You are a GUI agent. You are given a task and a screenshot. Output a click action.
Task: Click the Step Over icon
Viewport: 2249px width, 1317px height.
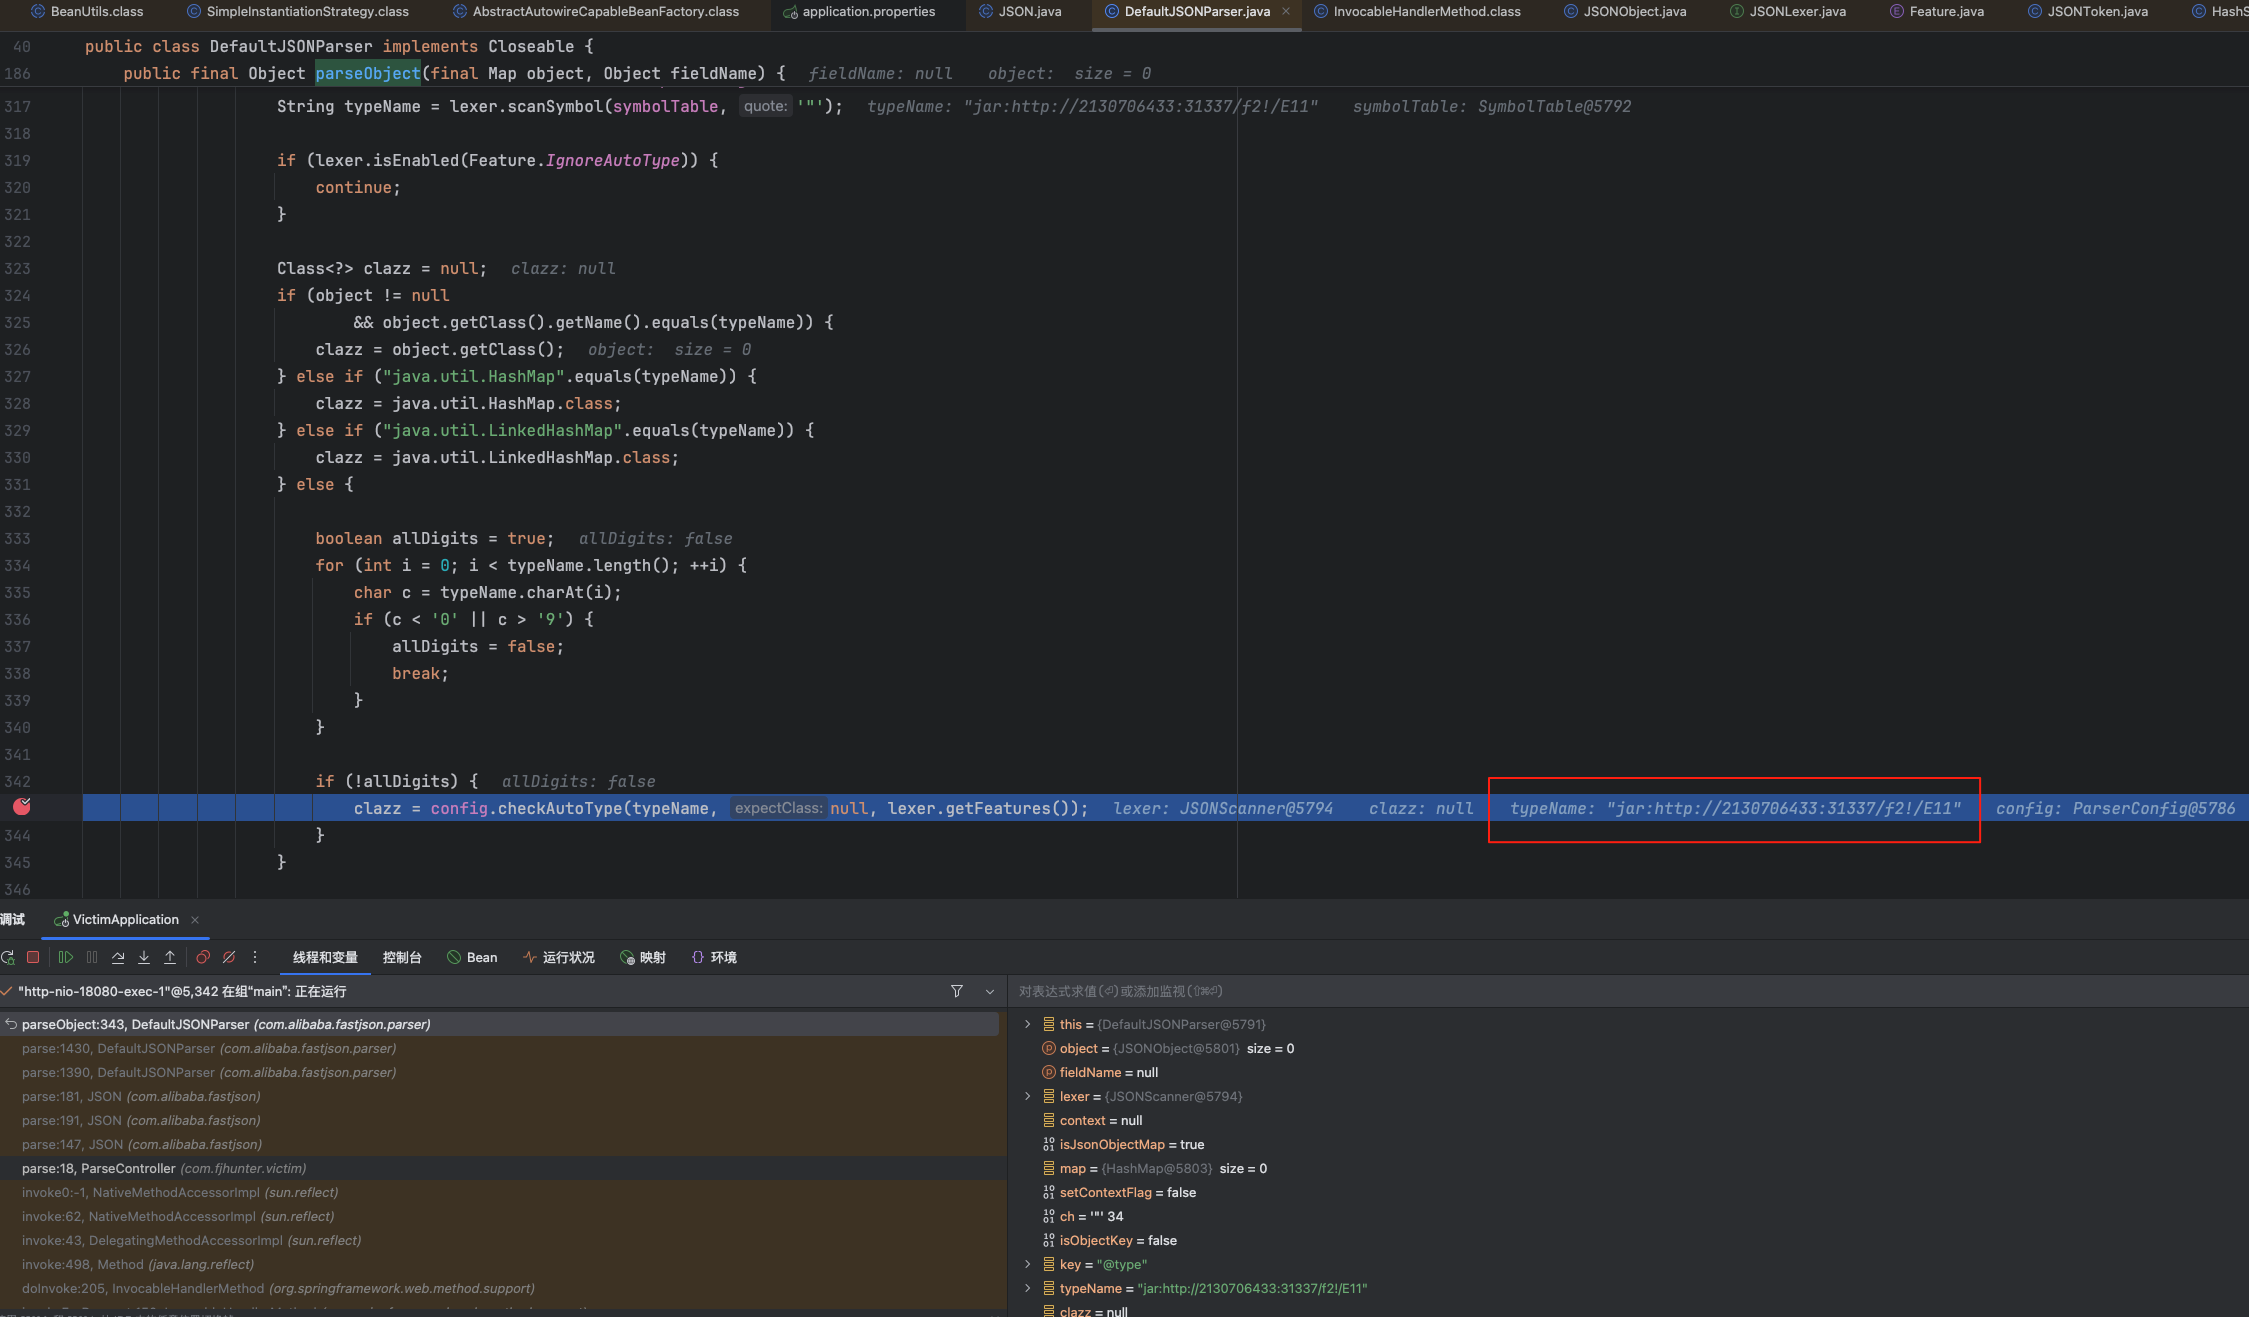118,957
